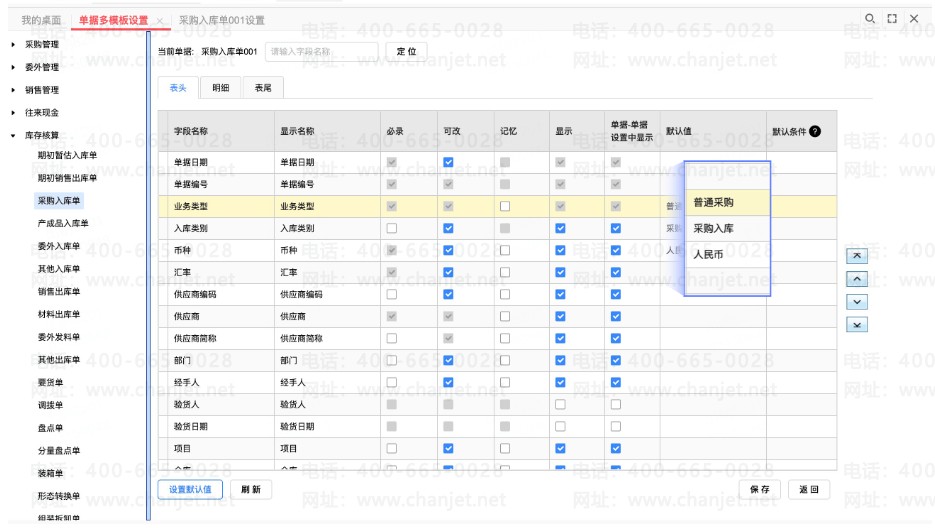Expand the 销售管理 tree node
This screenshot has height=528, width=935.
tap(13, 89)
